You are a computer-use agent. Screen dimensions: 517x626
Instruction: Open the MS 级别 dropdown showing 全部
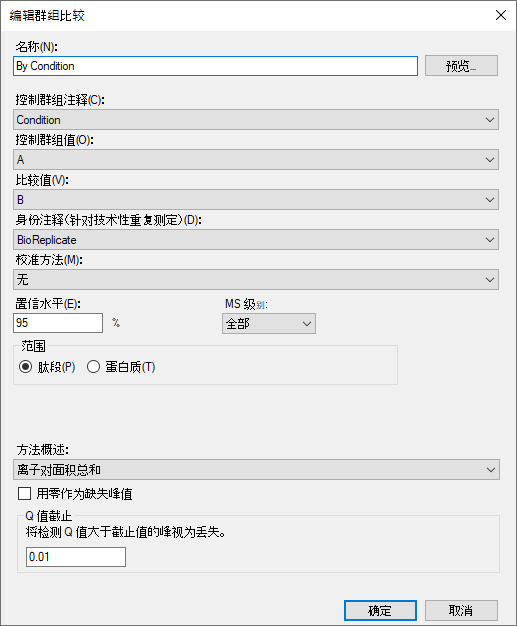(269, 323)
